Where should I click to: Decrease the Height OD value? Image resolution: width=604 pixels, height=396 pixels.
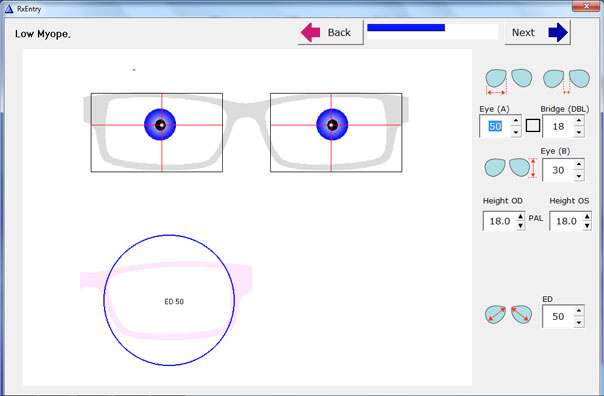click(520, 226)
